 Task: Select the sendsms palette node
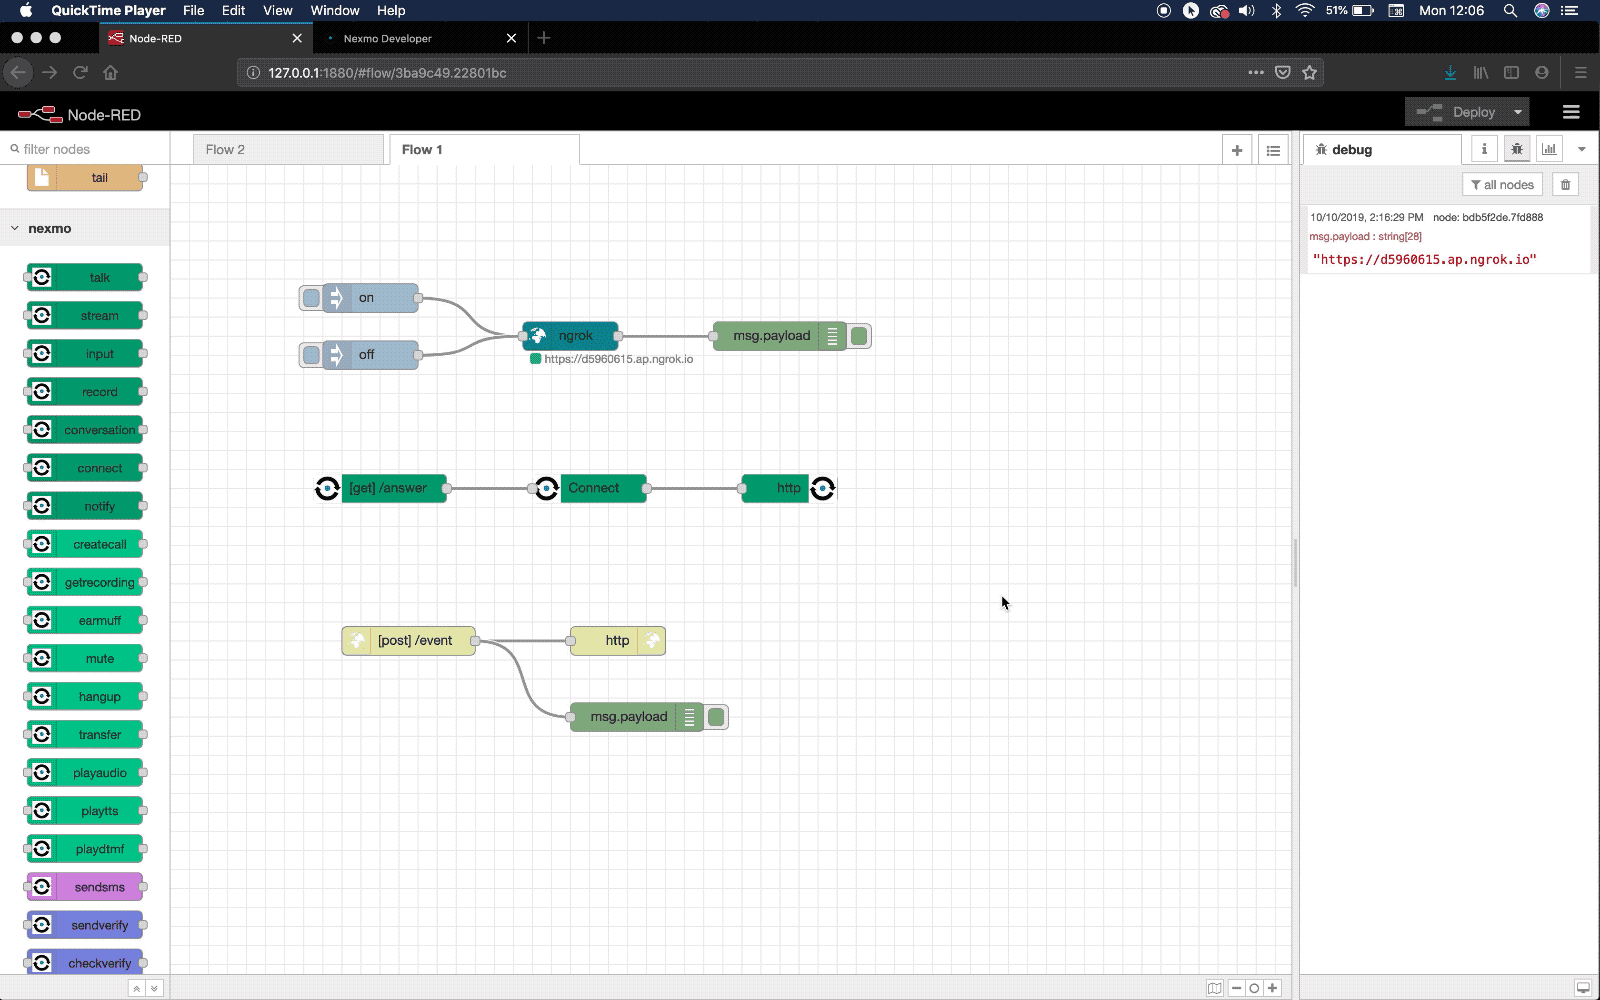(85, 887)
